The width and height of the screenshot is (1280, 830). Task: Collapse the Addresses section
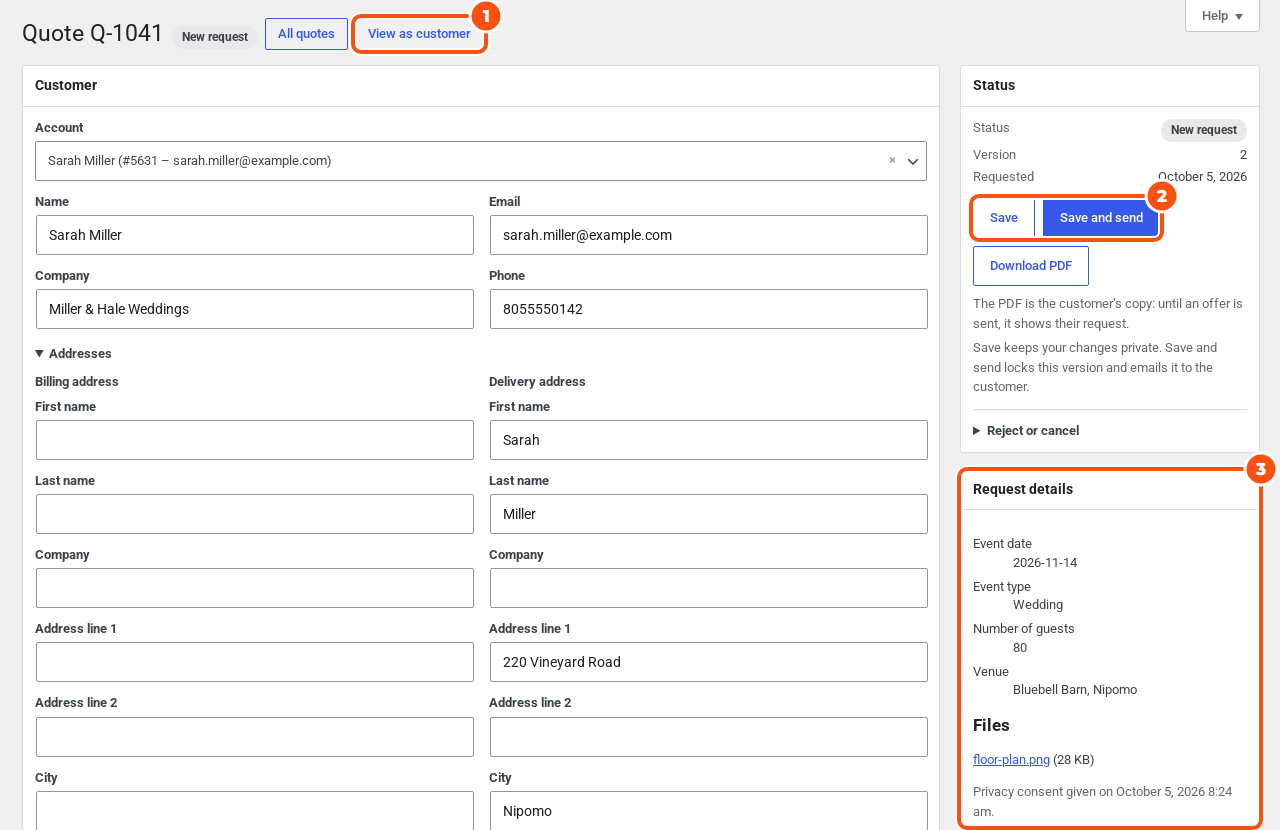tap(73, 354)
